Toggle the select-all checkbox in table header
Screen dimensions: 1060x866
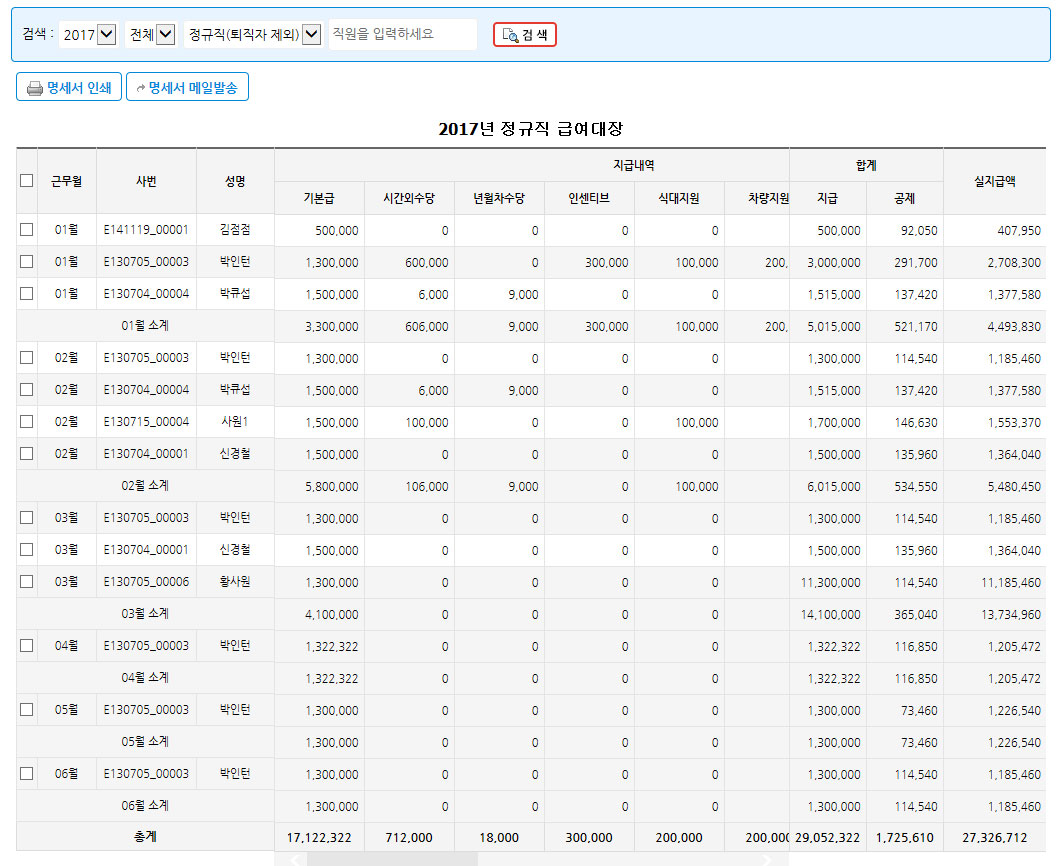(x=26, y=181)
